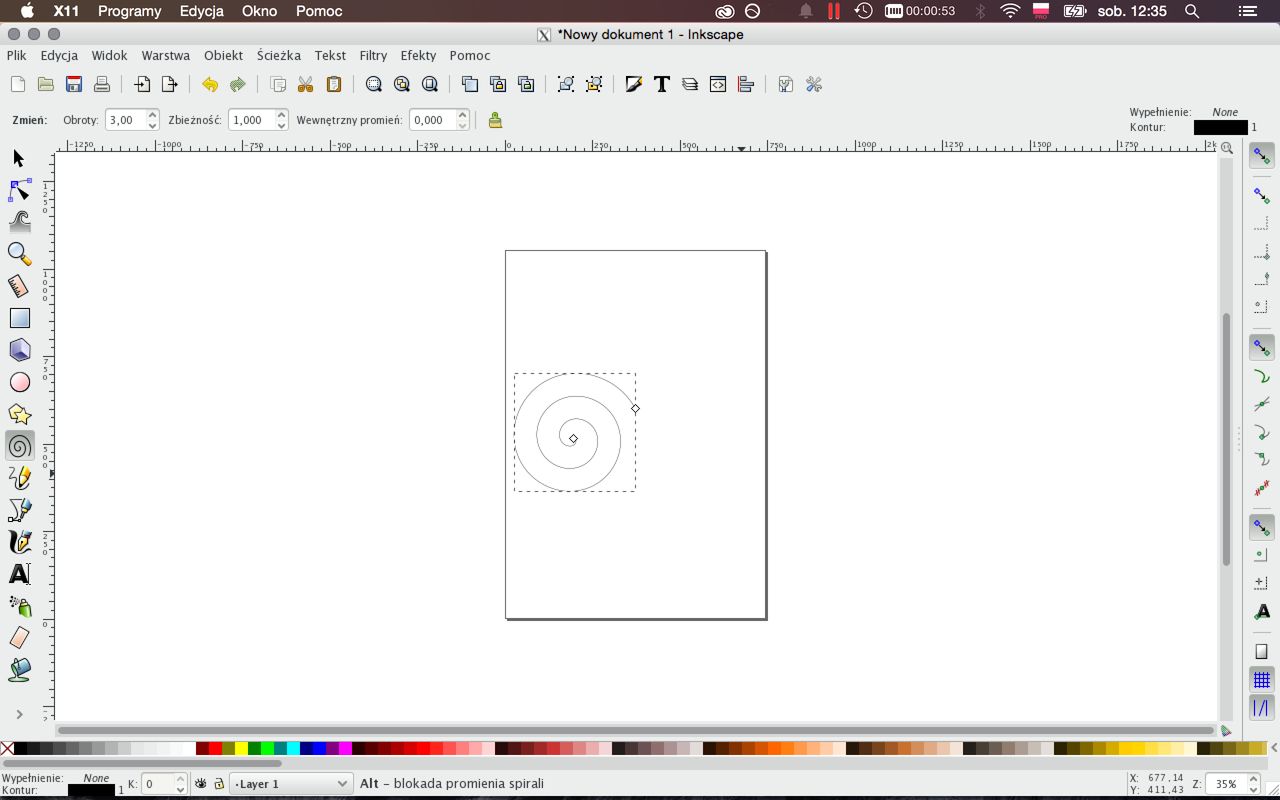This screenshot has height=800, width=1280.
Task: Choose the Text tool in toolbox
Action: point(19,574)
